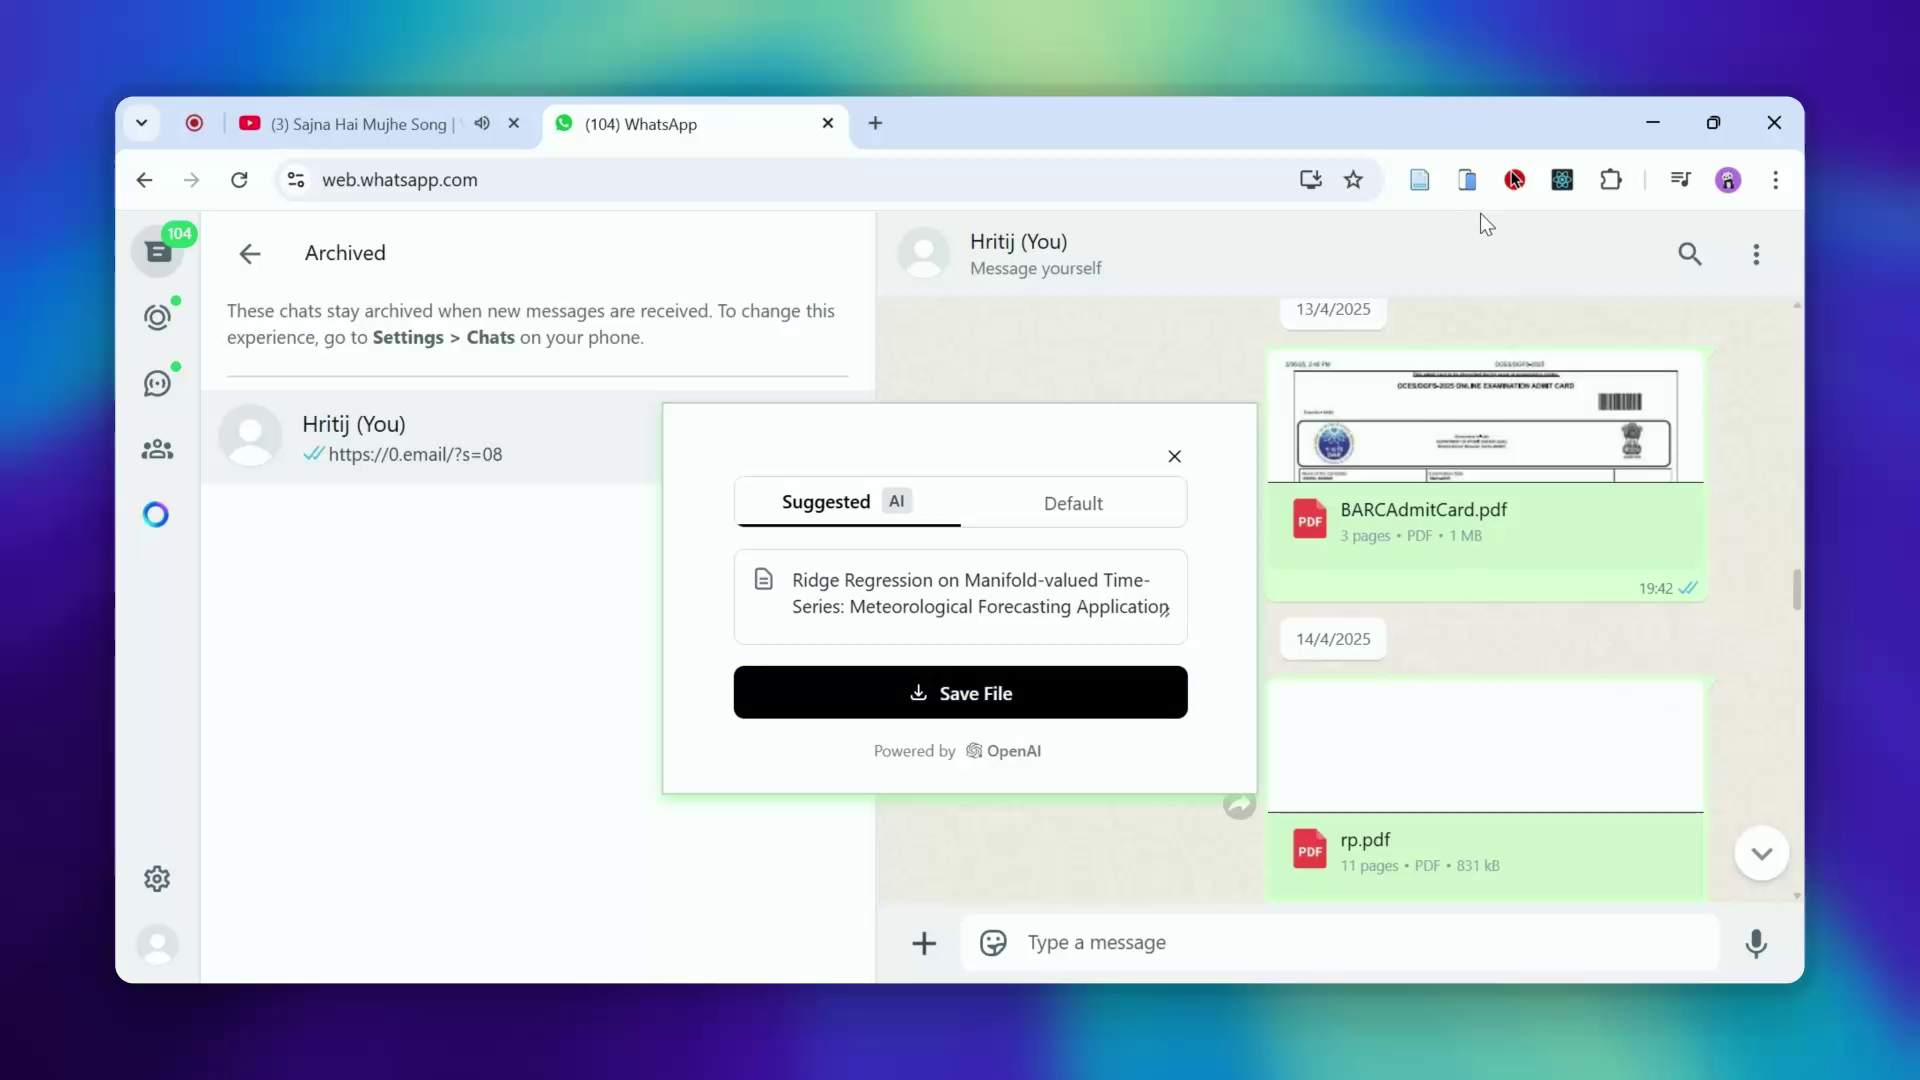Close the file name suggestion popup
1920x1080 pixels.
click(x=1174, y=456)
